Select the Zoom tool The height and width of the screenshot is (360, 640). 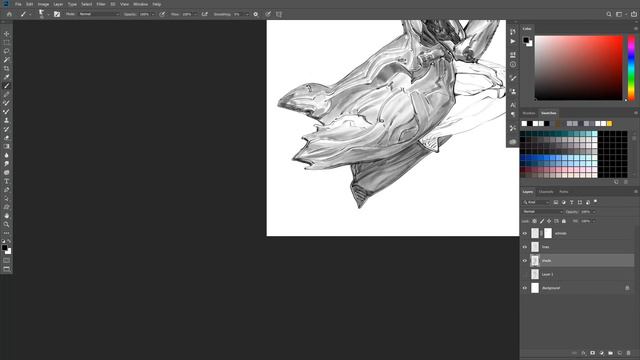point(7,224)
